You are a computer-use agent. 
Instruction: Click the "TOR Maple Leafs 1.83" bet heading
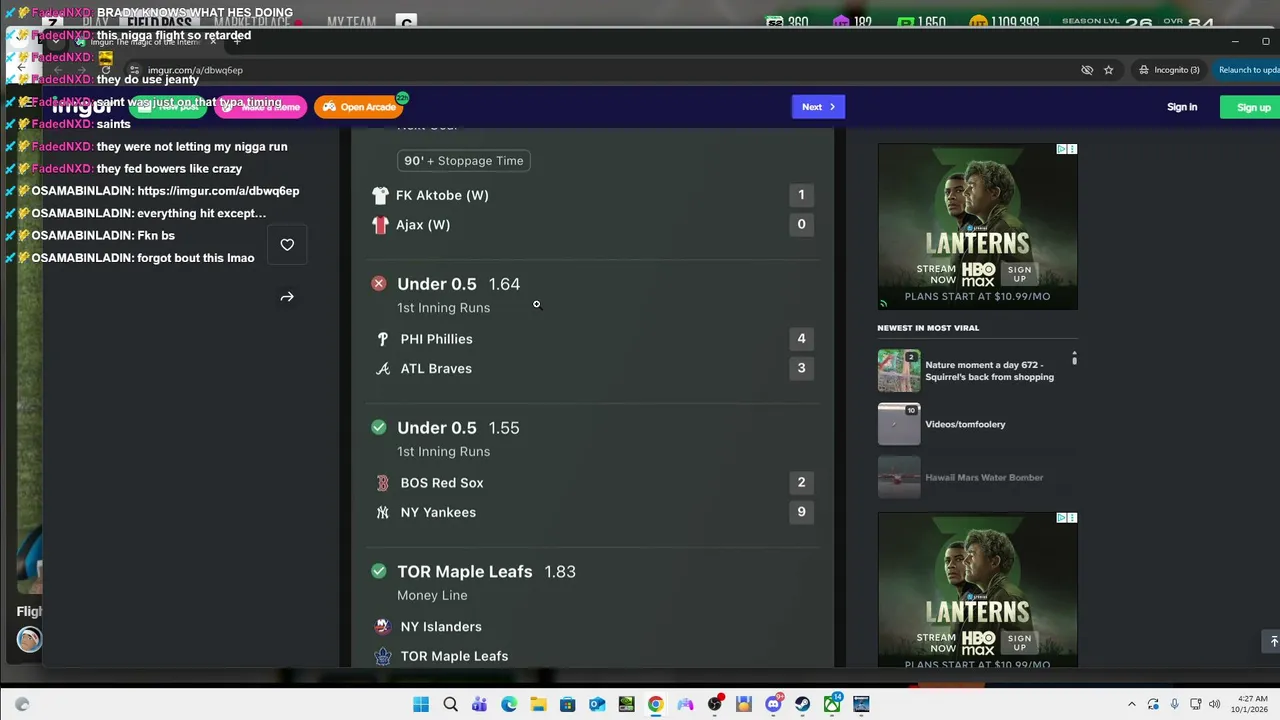(x=486, y=572)
